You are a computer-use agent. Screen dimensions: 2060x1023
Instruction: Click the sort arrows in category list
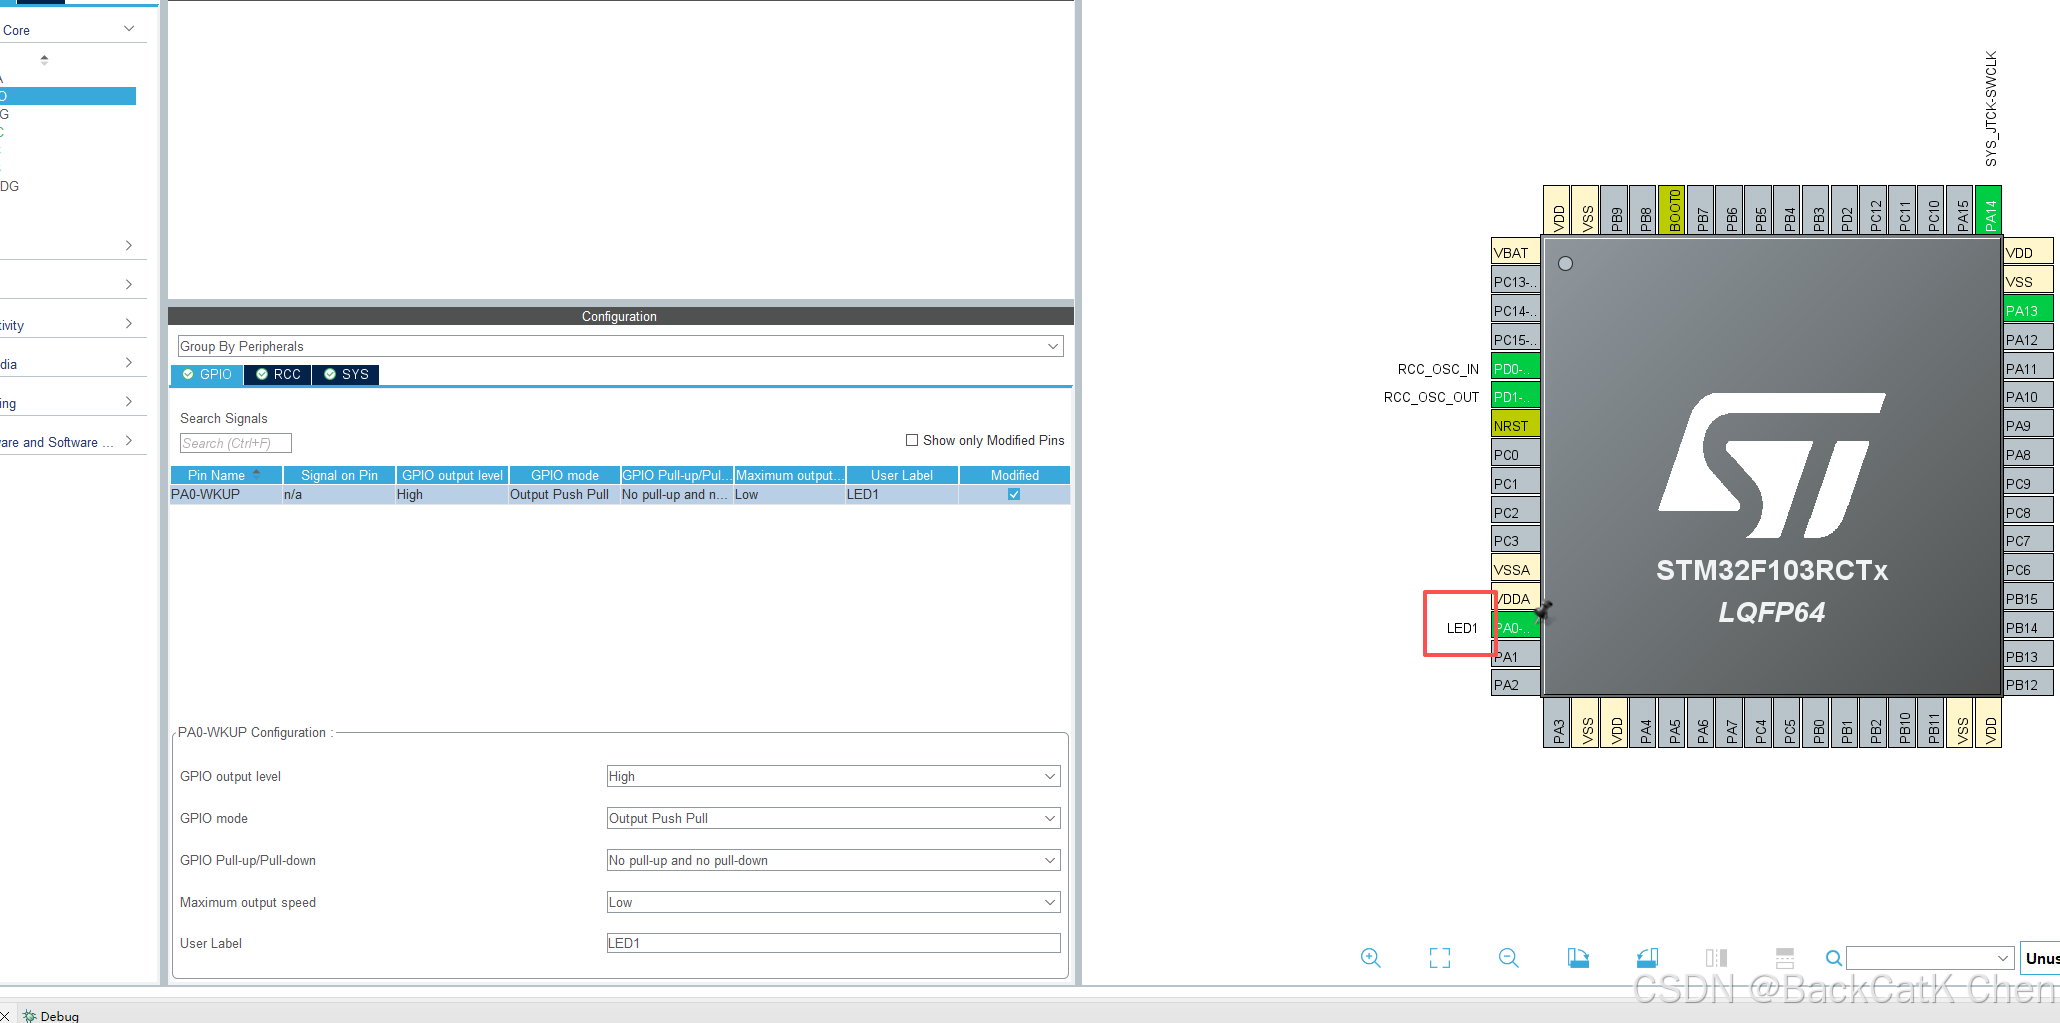(44, 60)
